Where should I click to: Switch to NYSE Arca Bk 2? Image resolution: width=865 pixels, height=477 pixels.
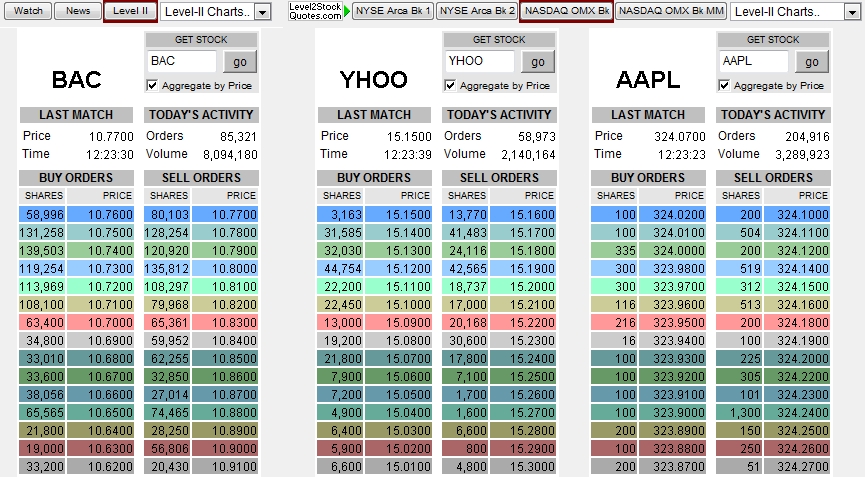point(477,11)
